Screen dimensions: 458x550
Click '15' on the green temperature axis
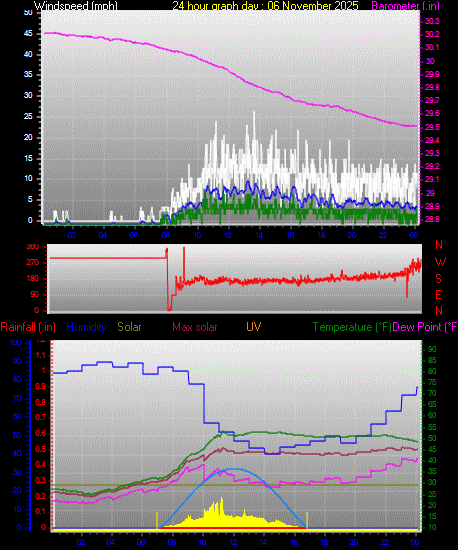(432, 516)
